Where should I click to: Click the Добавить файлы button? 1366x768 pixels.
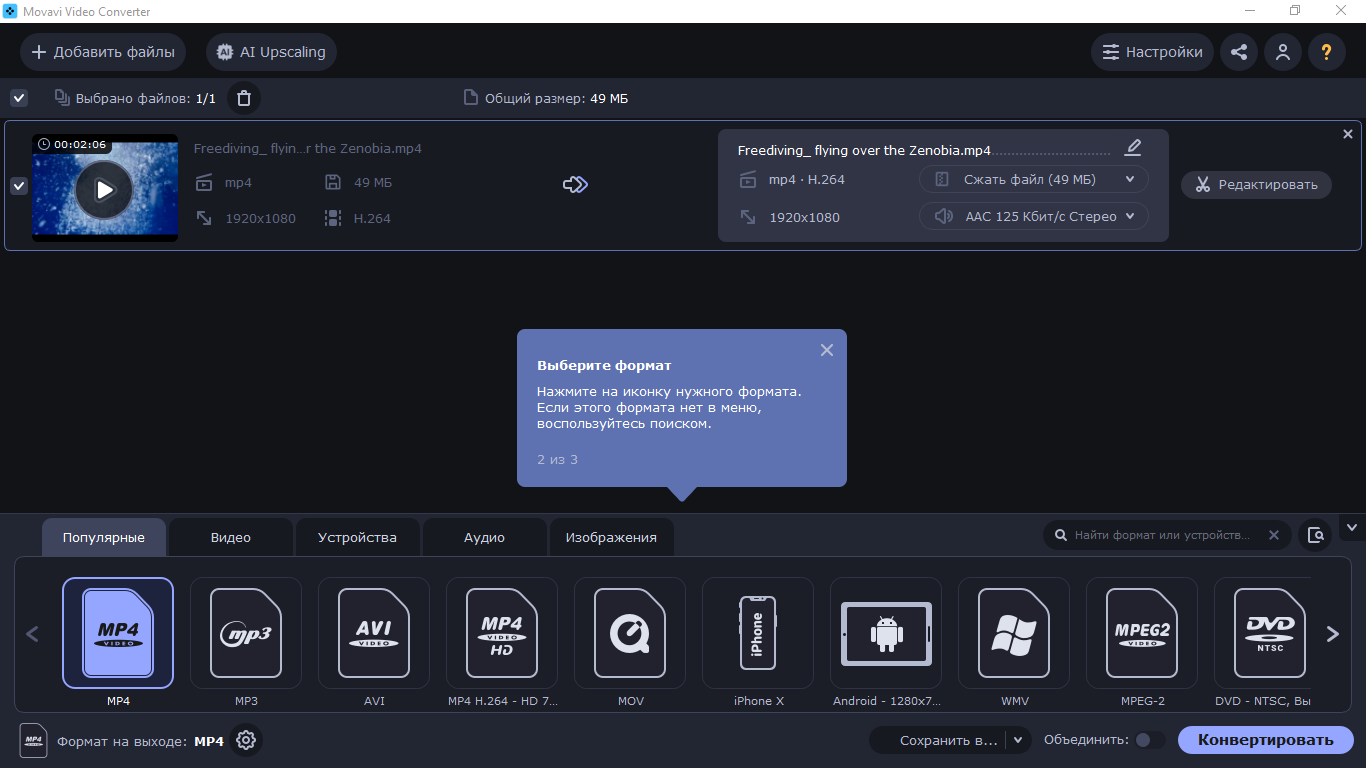pos(103,52)
